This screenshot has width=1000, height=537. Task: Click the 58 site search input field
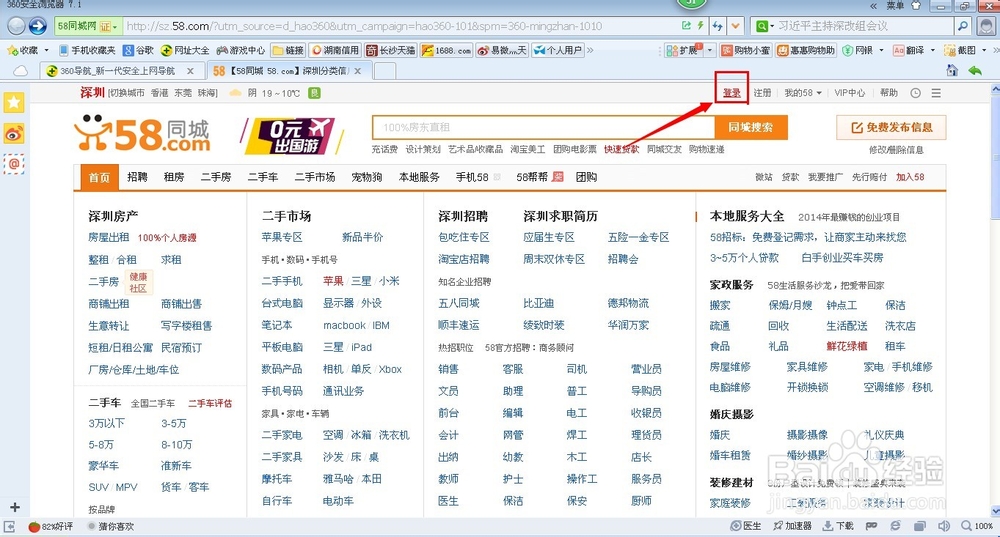pos(543,128)
